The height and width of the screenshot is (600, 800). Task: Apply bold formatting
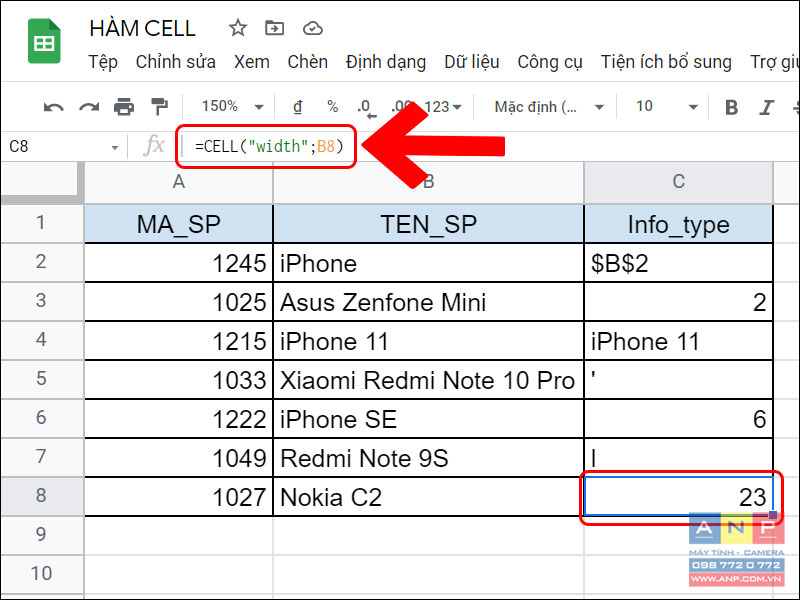click(731, 107)
